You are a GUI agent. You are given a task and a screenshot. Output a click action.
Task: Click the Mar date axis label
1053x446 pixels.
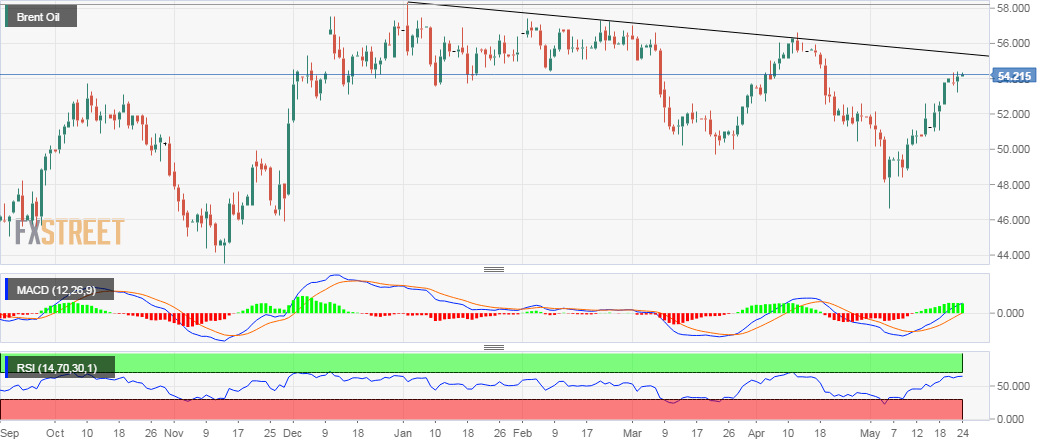tap(633, 433)
